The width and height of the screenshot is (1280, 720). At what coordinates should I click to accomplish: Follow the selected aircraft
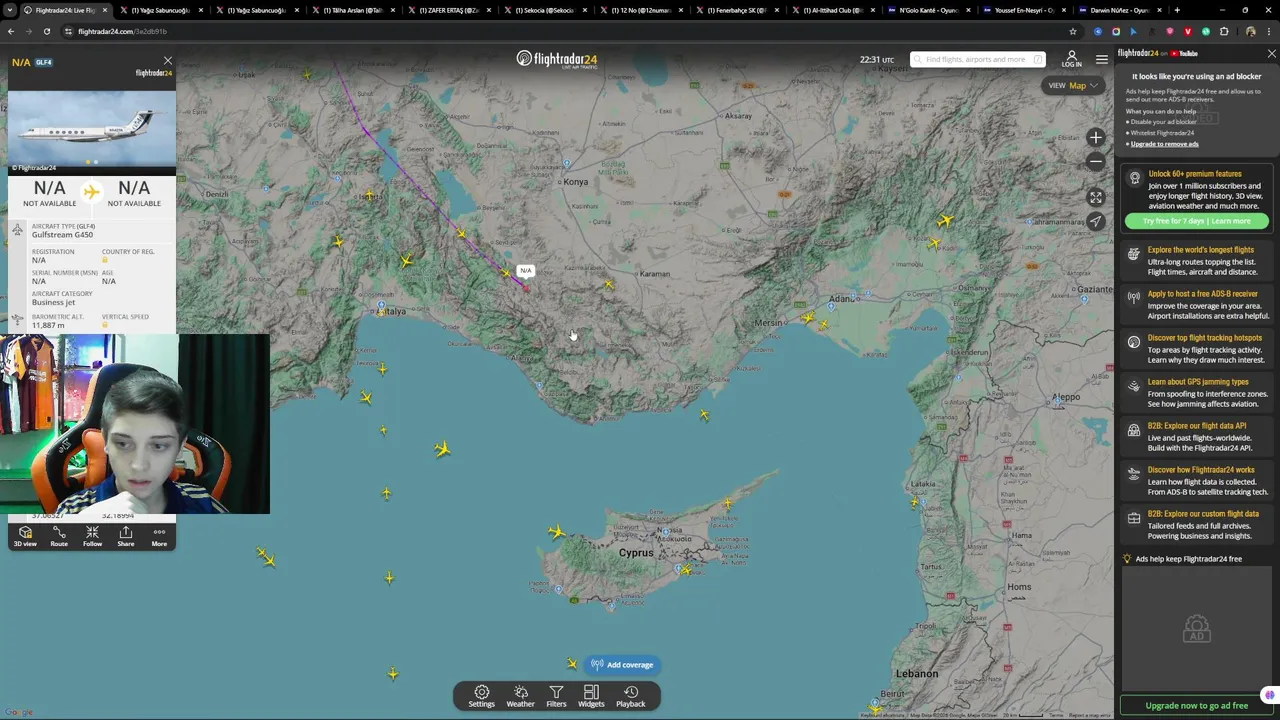(x=92, y=537)
